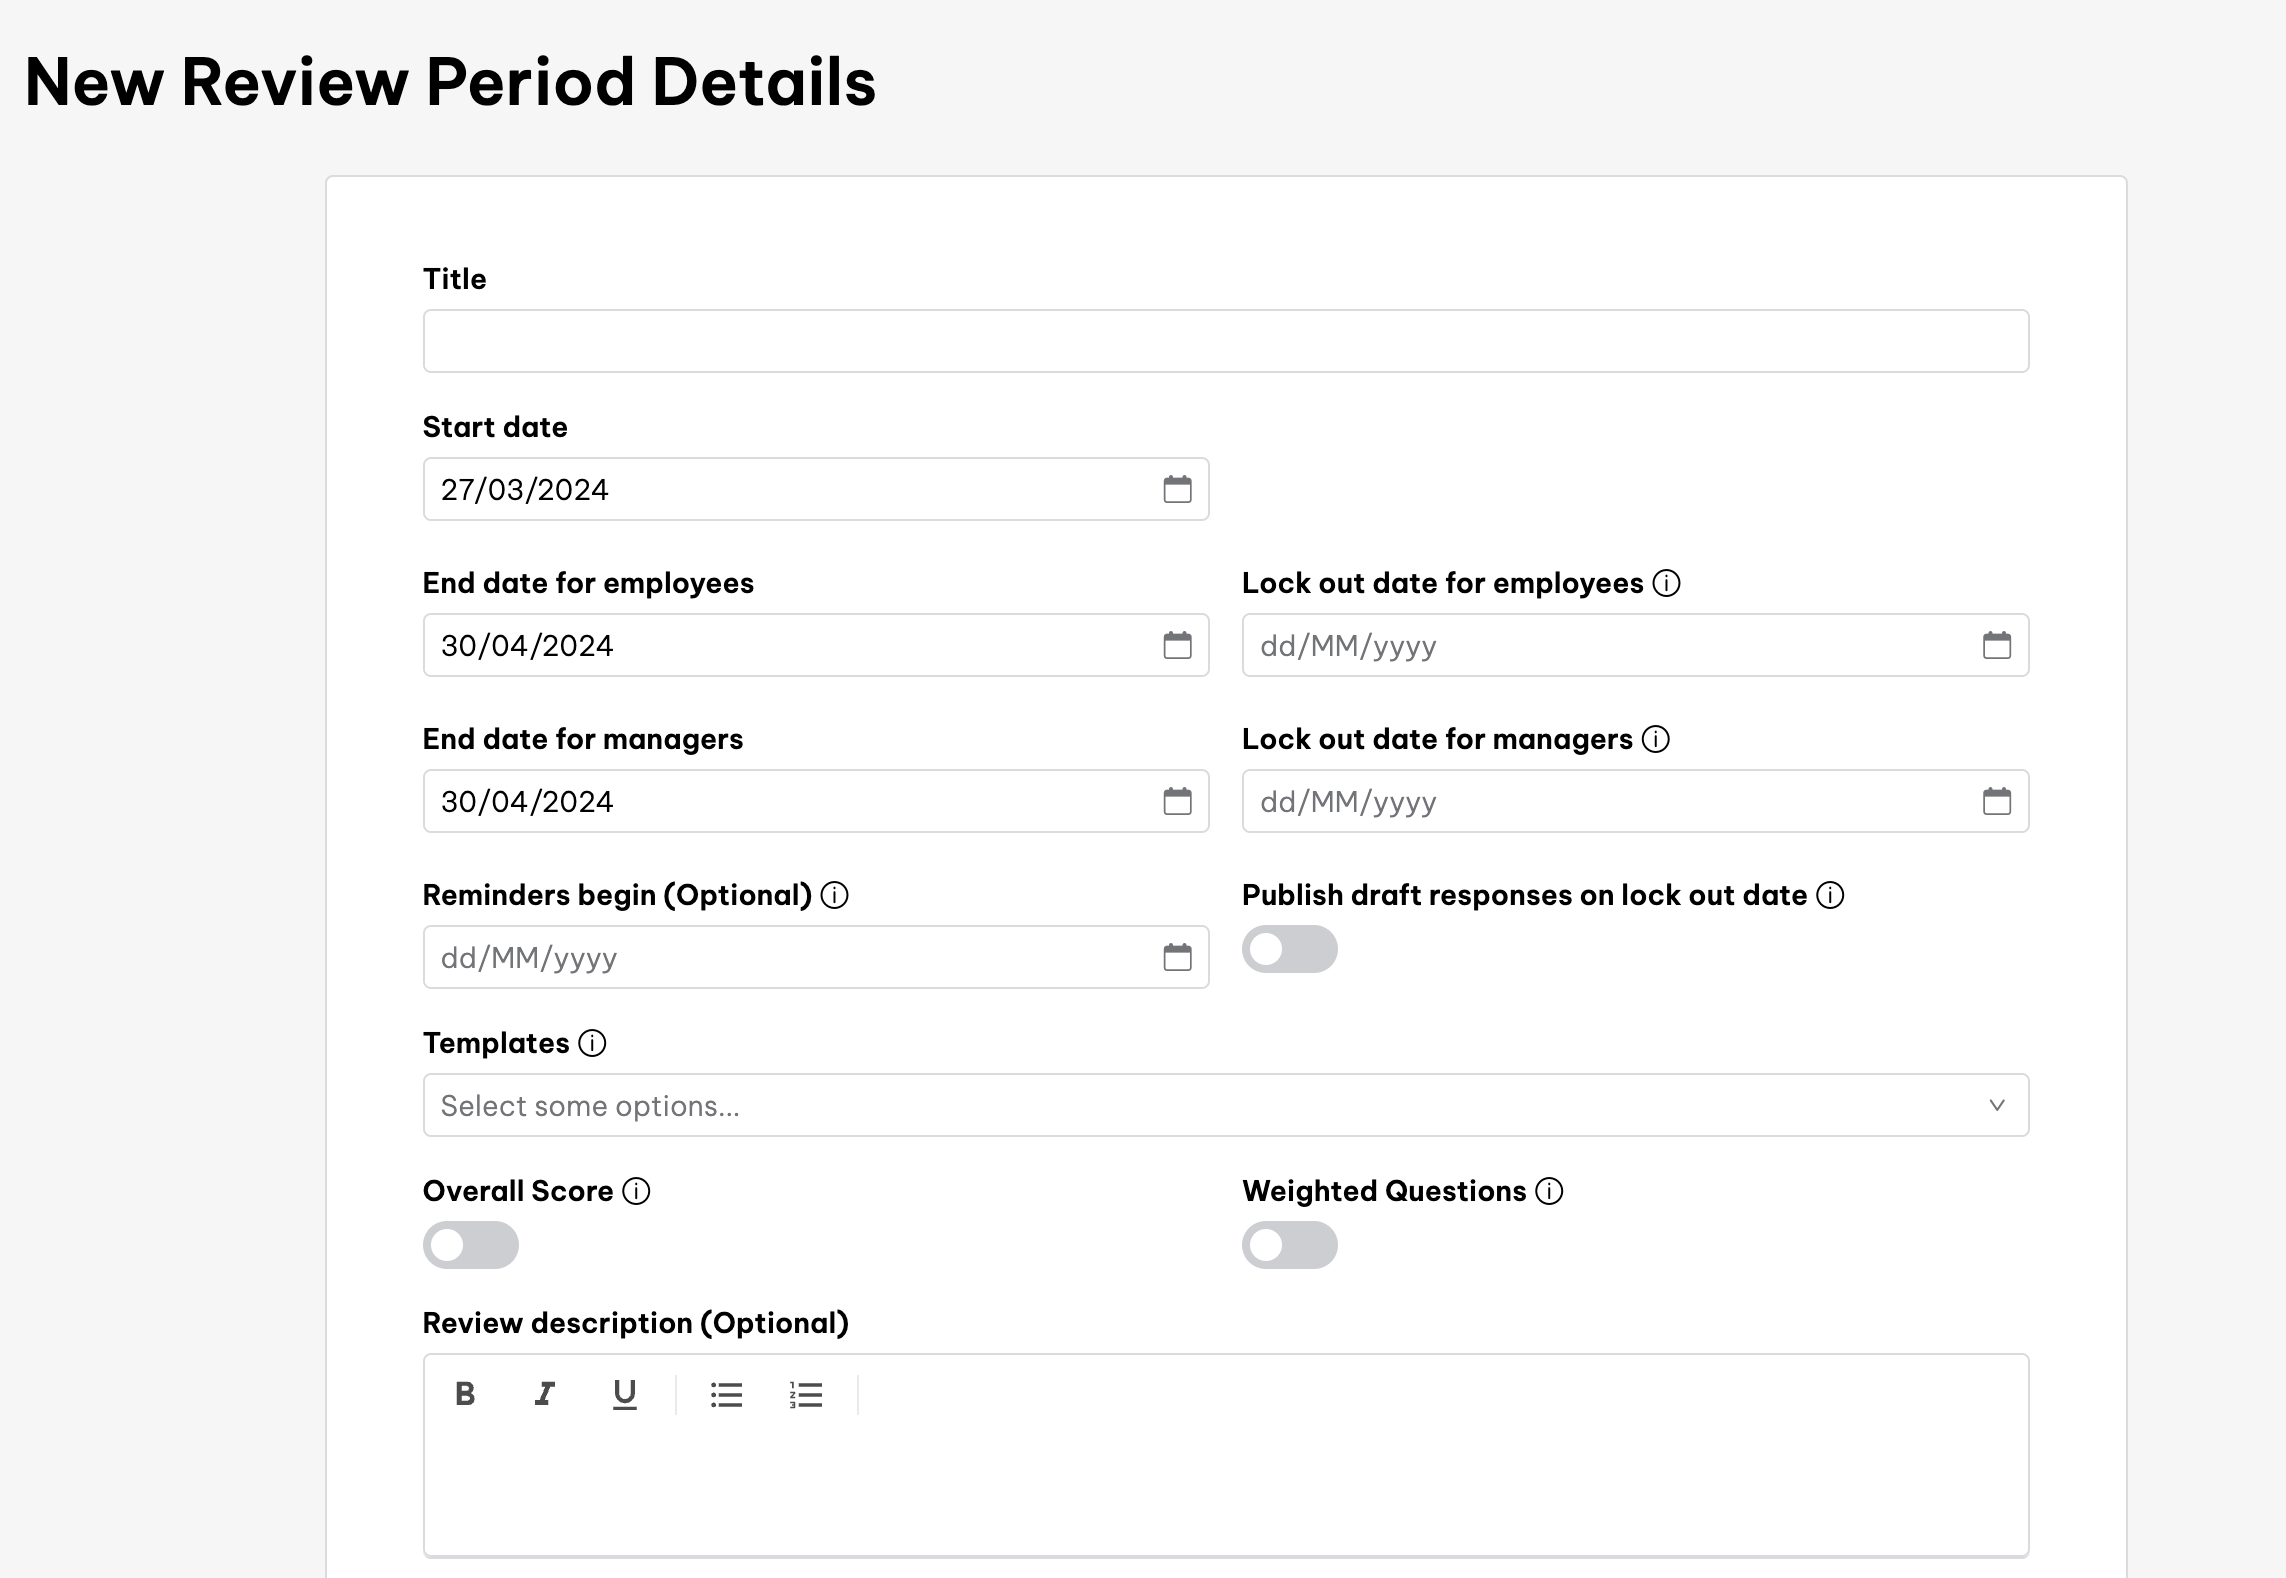Enable Publish draft responses on lock out date
This screenshot has height=1578, width=2286.
pos(1290,949)
